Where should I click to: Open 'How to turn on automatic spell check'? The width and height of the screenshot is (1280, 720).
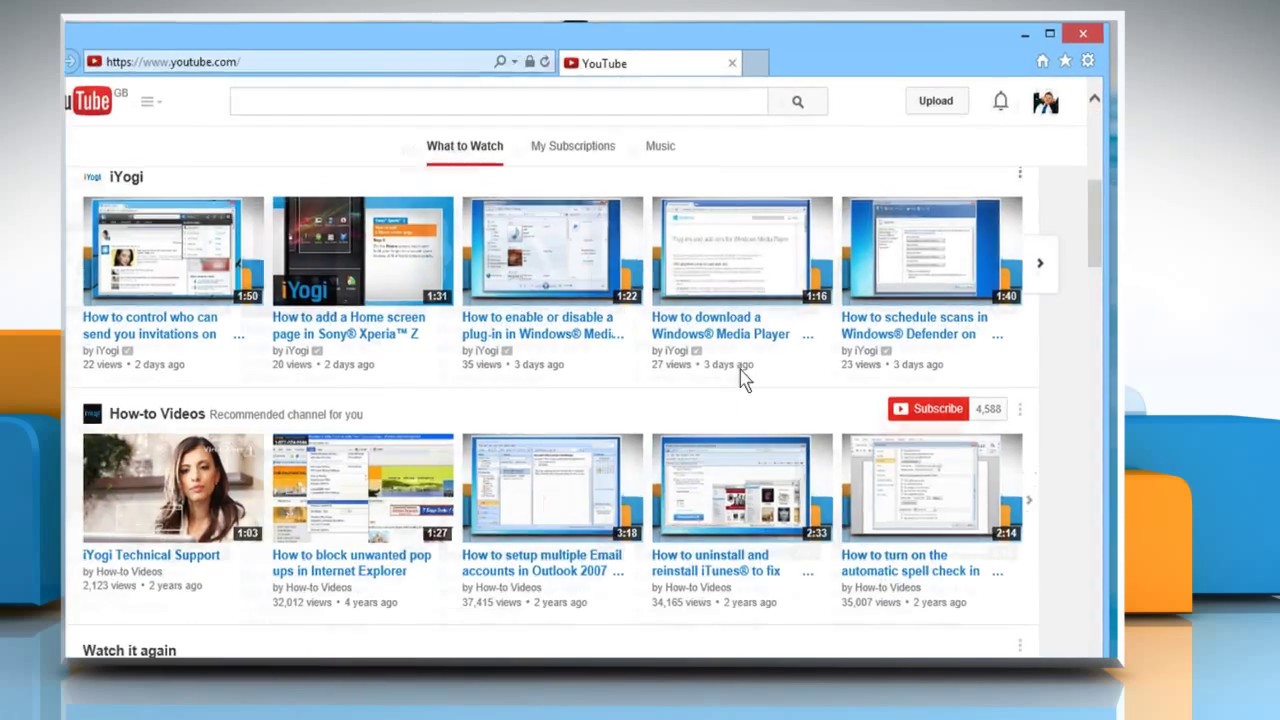click(911, 563)
